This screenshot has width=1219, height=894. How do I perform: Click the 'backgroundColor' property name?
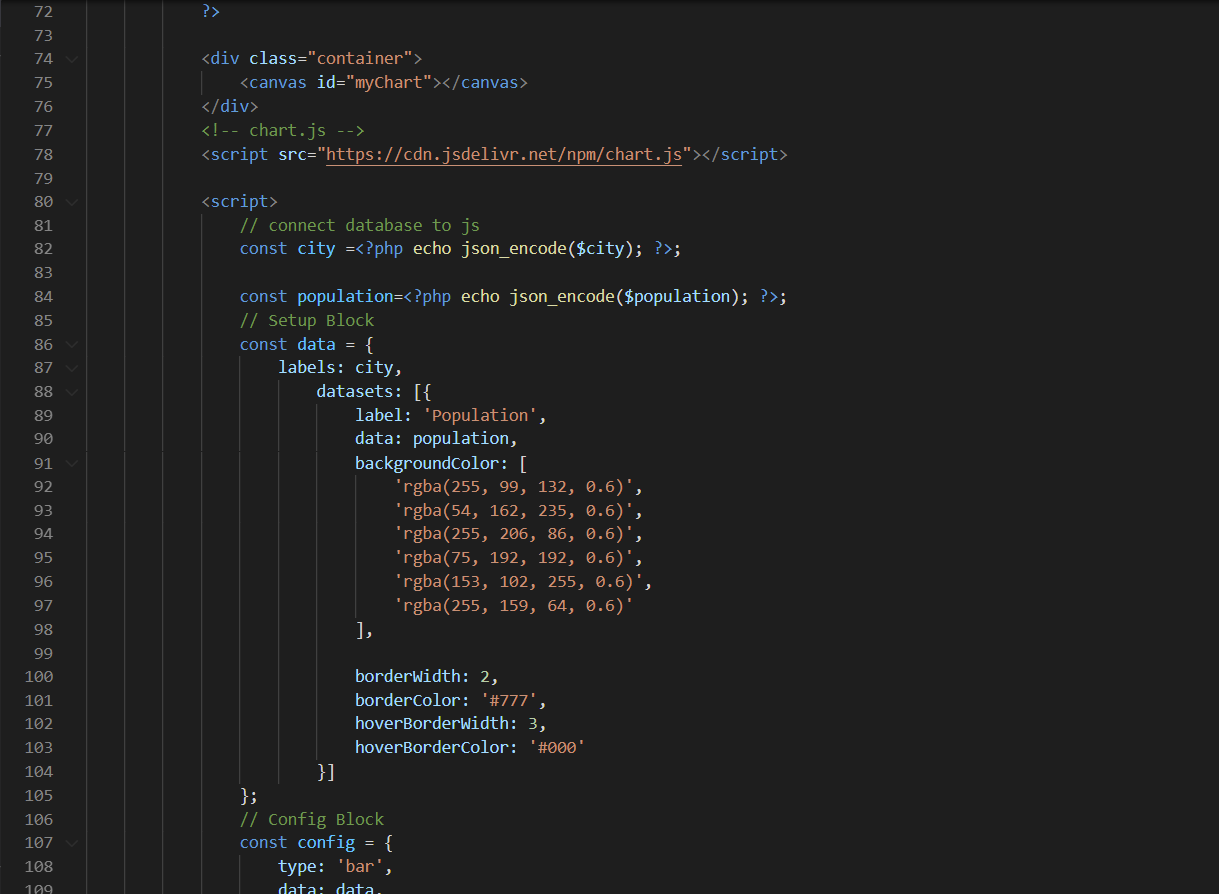pos(427,463)
